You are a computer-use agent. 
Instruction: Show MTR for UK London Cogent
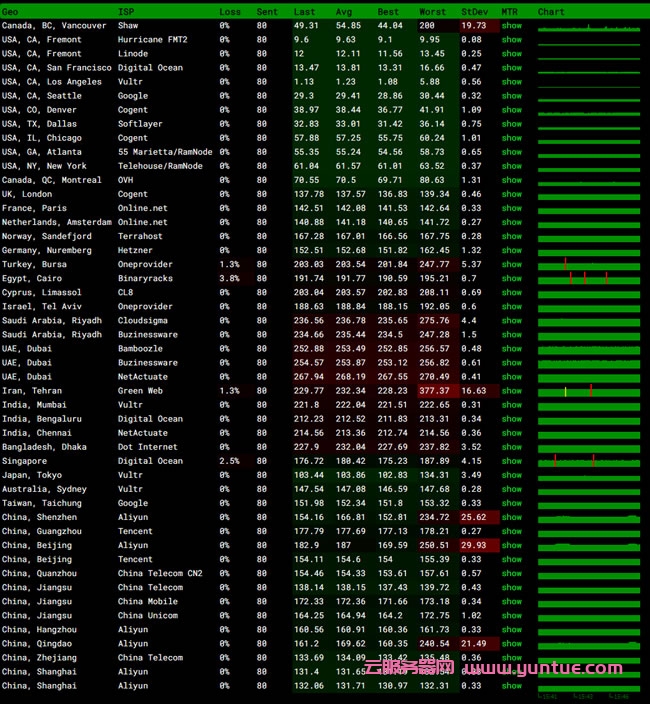tap(511, 194)
